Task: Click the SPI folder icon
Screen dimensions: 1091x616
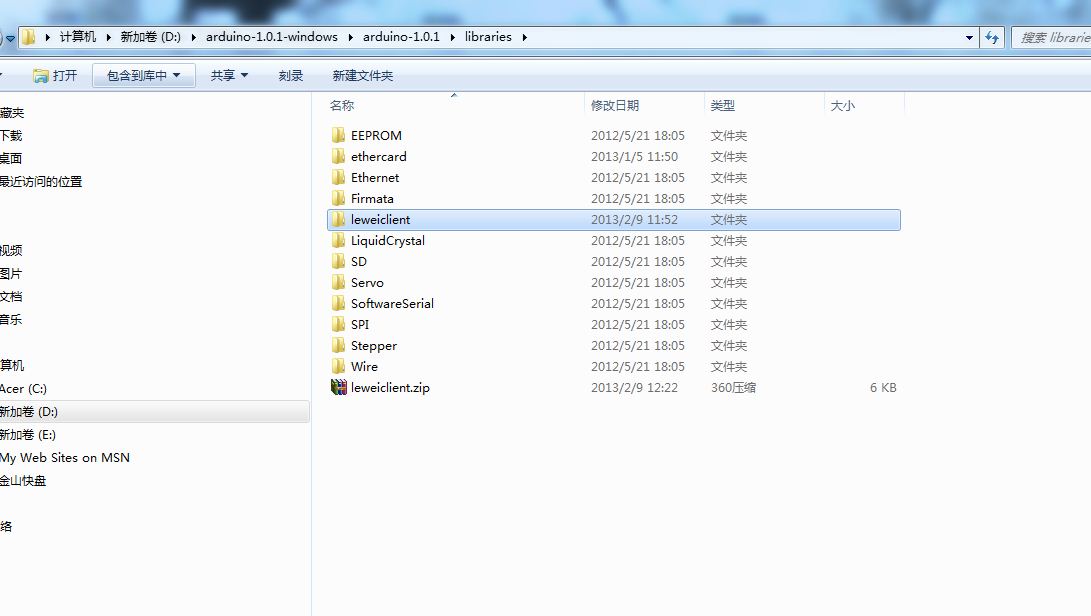Action: coord(338,324)
